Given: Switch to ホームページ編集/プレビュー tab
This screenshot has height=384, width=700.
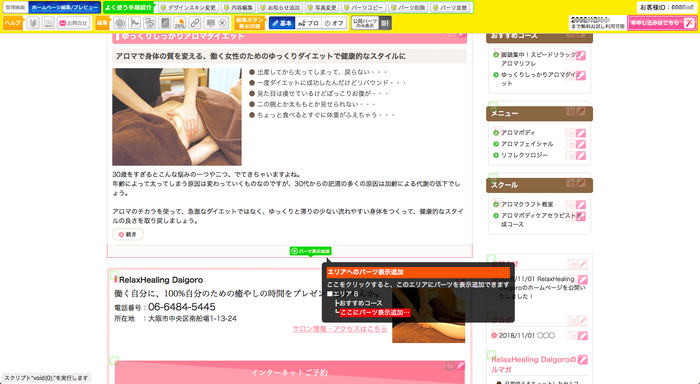Looking at the screenshot, I should tap(65, 8).
